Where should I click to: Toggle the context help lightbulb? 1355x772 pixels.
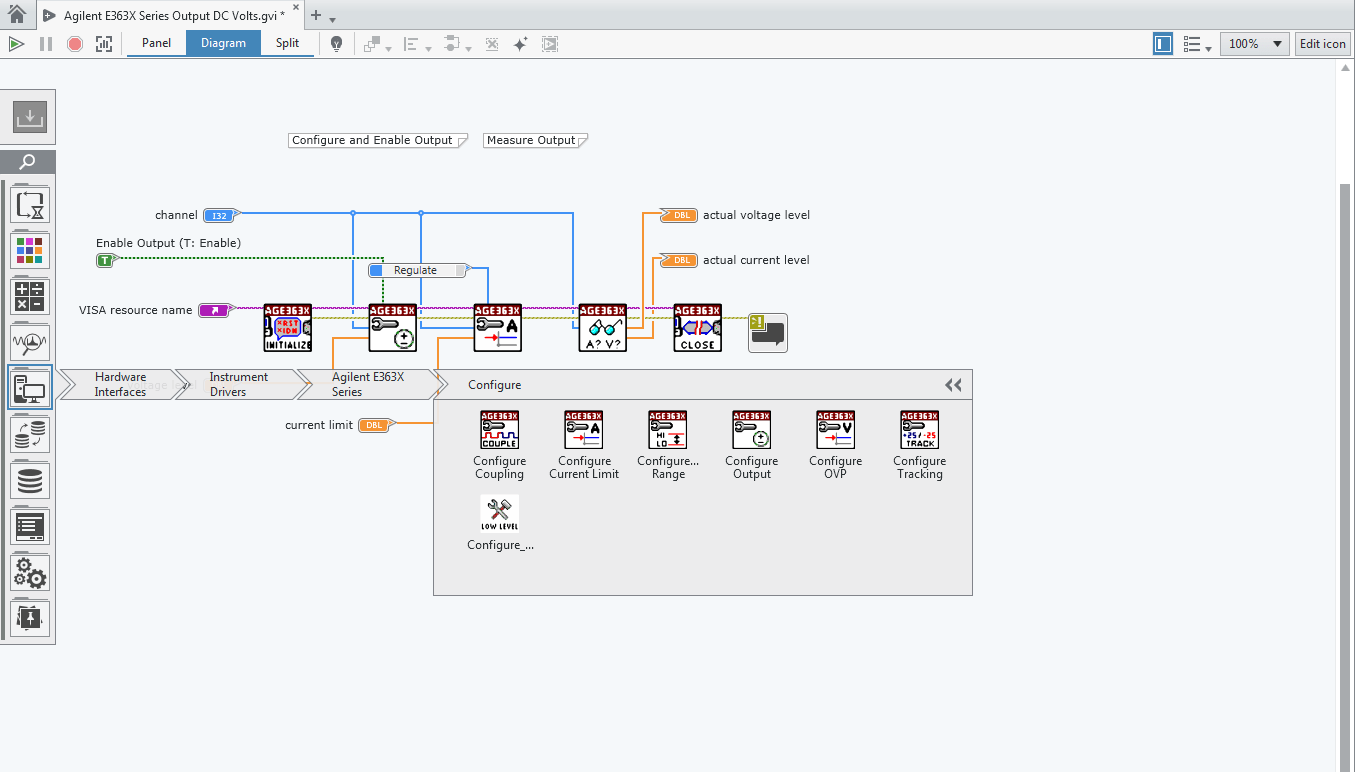tap(337, 43)
